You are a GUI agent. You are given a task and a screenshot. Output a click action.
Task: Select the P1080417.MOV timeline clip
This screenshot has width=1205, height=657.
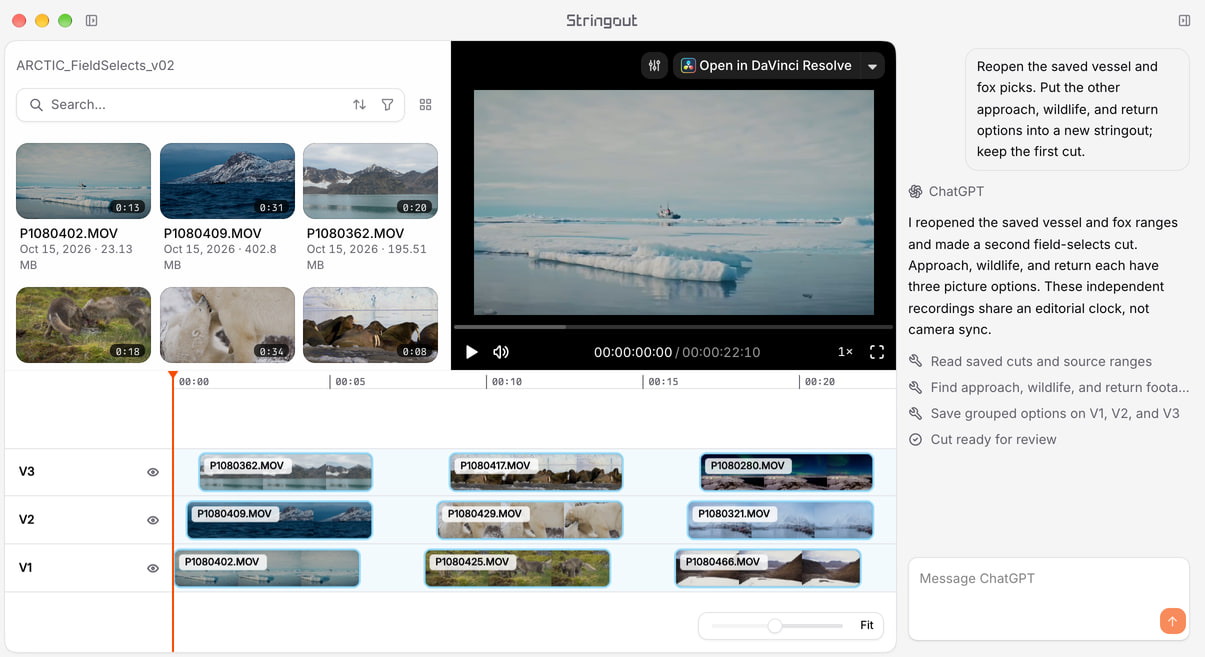coord(536,472)
